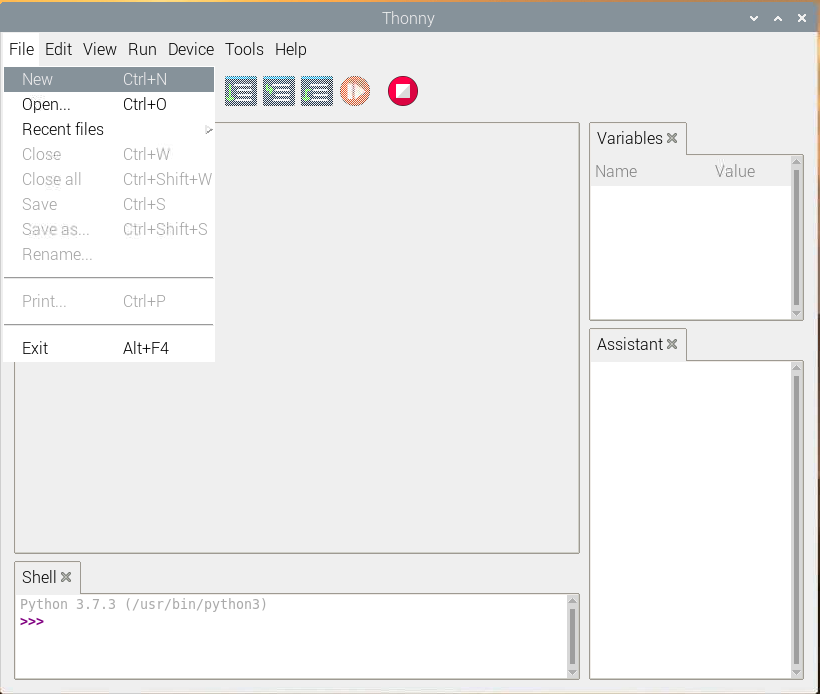Click the Shell panel scrollbar
Screen dimensions: 820x694
click(x=572, y=636)
